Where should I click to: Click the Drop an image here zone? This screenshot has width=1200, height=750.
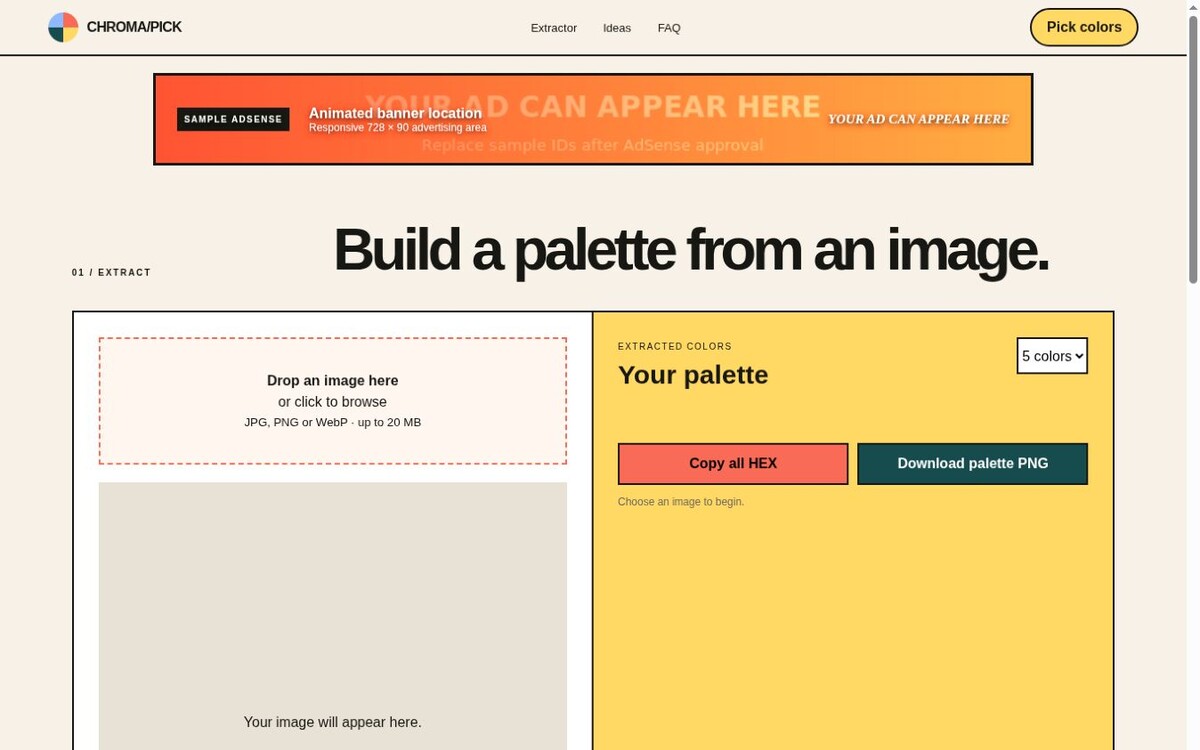[x=333, y=401]
